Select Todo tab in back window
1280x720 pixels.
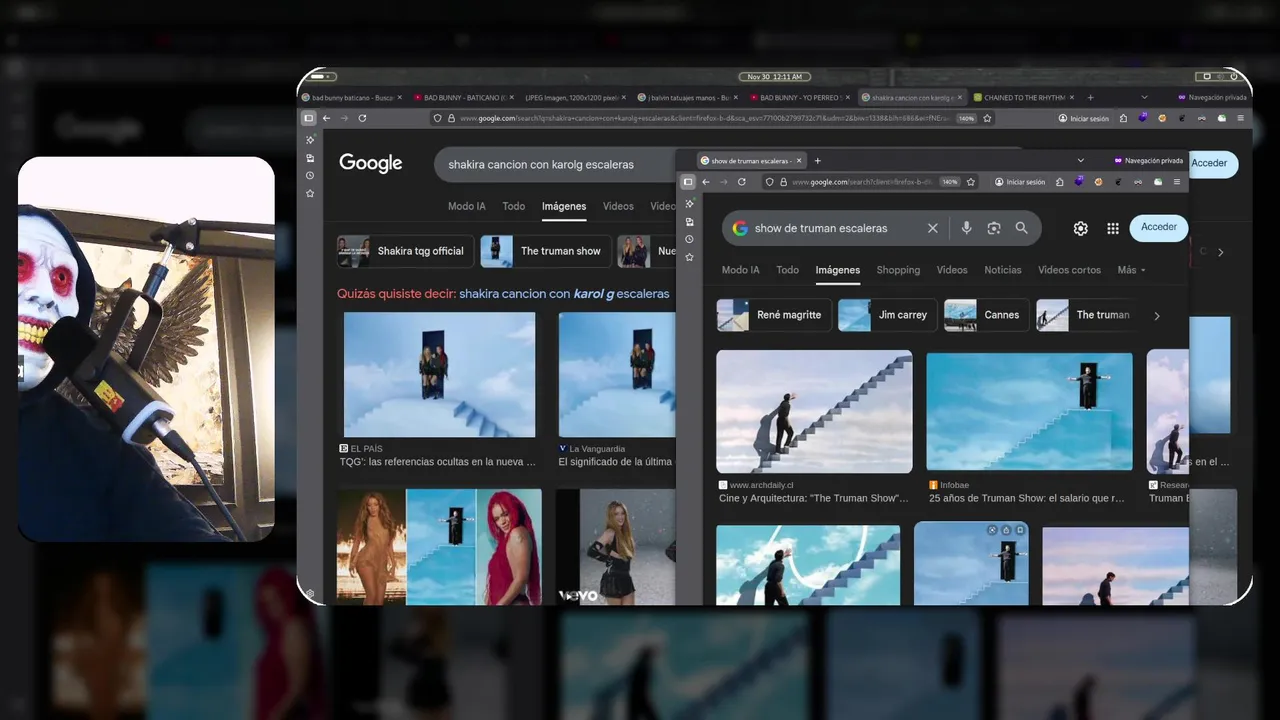[x=514, y=206]
